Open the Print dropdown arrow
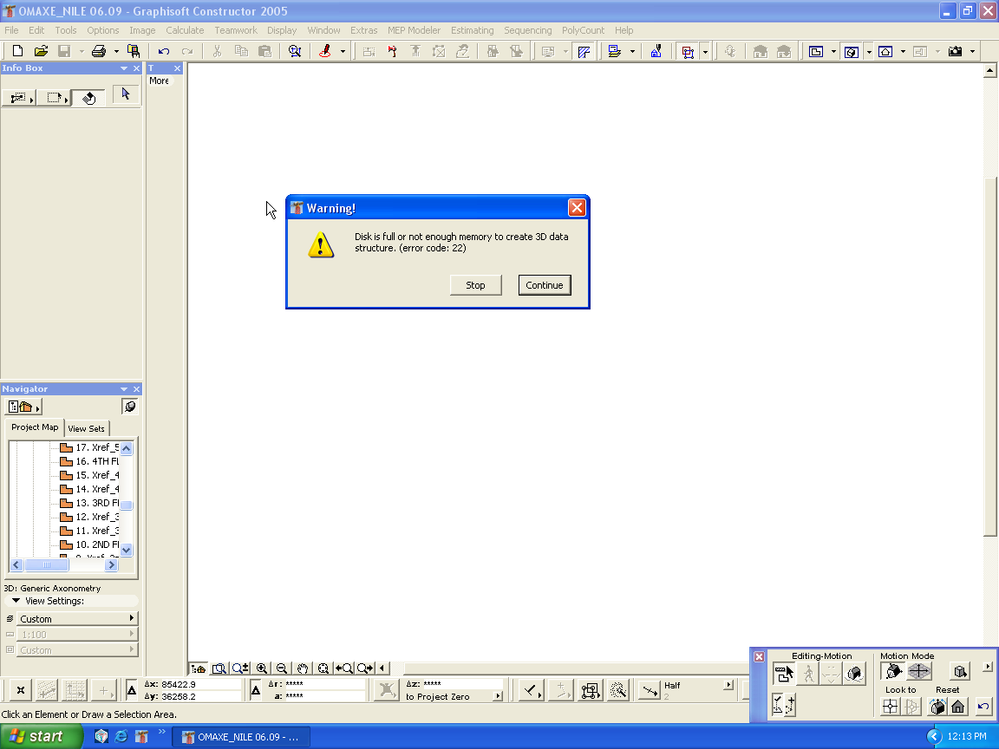This screenshot has height=749, width=999. (x=116, y=52)
